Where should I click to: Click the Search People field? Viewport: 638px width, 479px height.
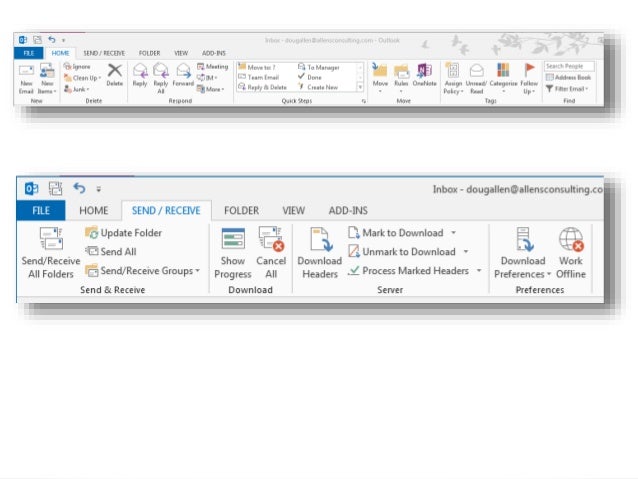(569, 66)
